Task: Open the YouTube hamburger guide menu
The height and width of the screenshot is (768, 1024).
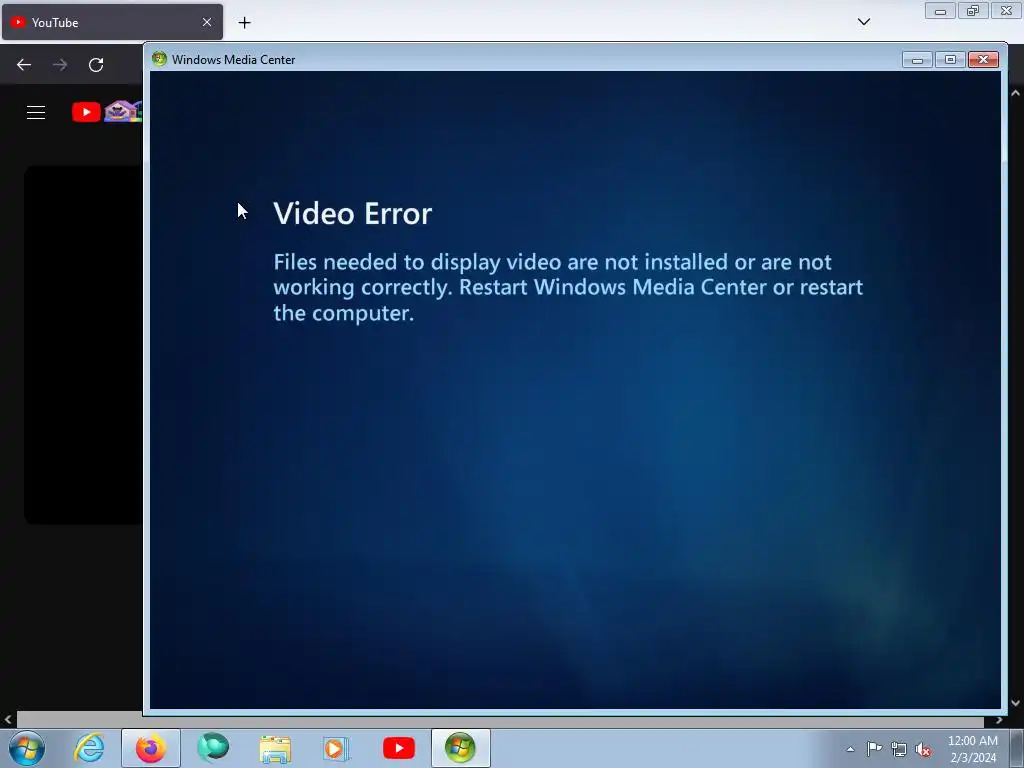Action: (36, 112)
